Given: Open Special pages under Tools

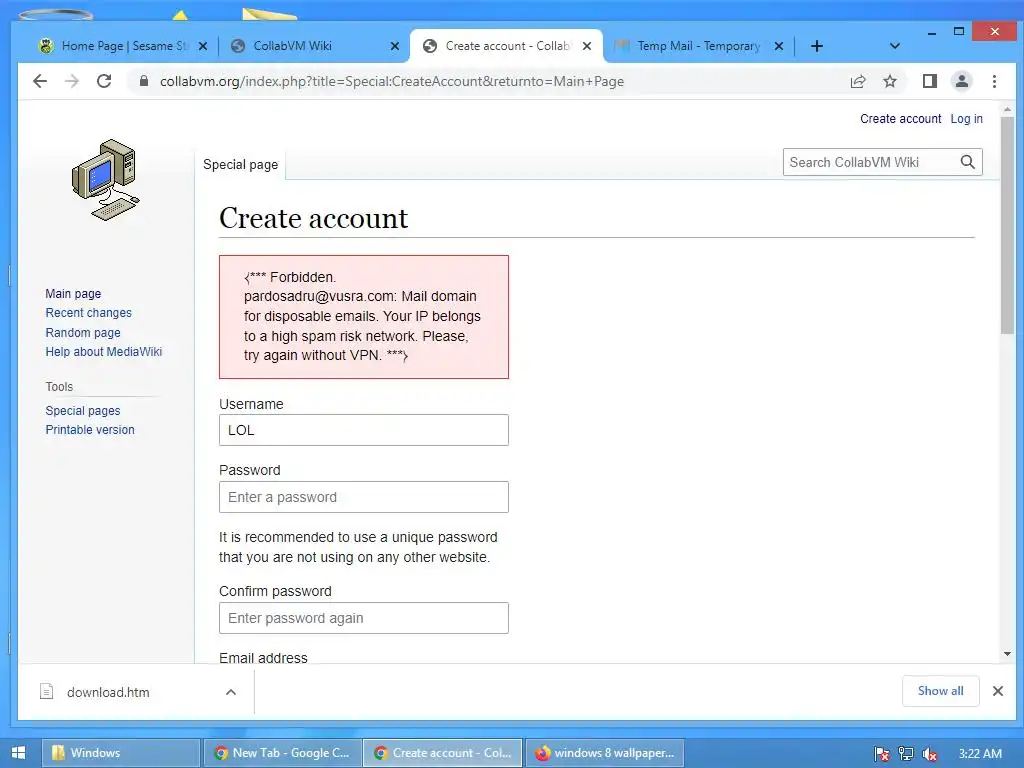Looking at the screenshot, I should click(83, 411).
